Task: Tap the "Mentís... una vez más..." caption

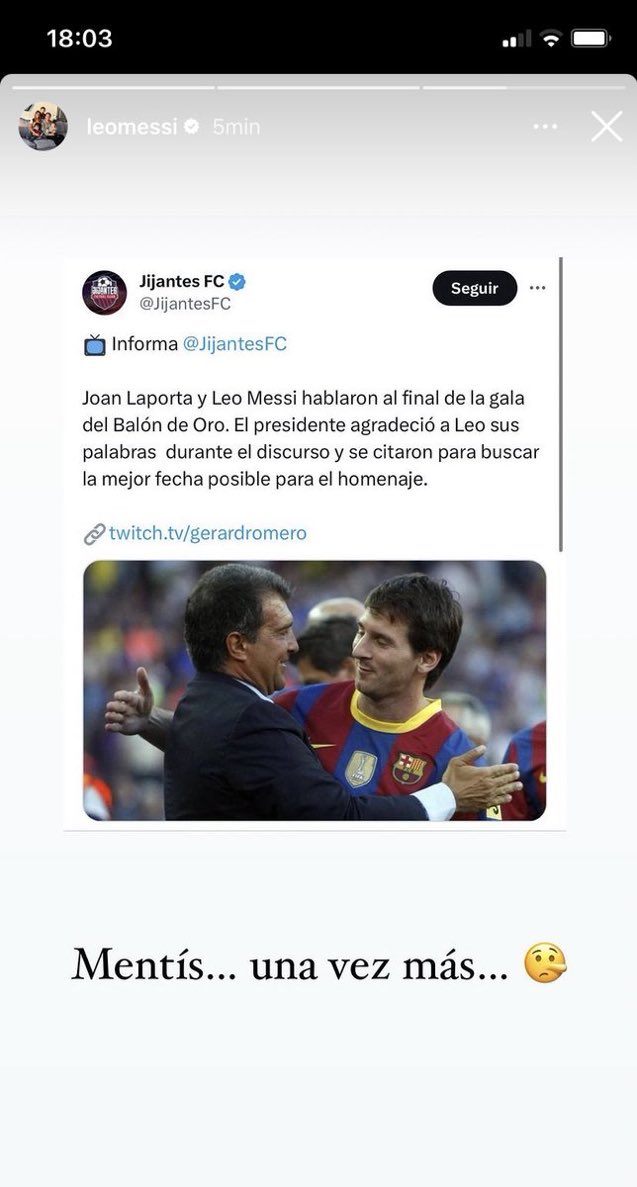Action: coord(290,965)
